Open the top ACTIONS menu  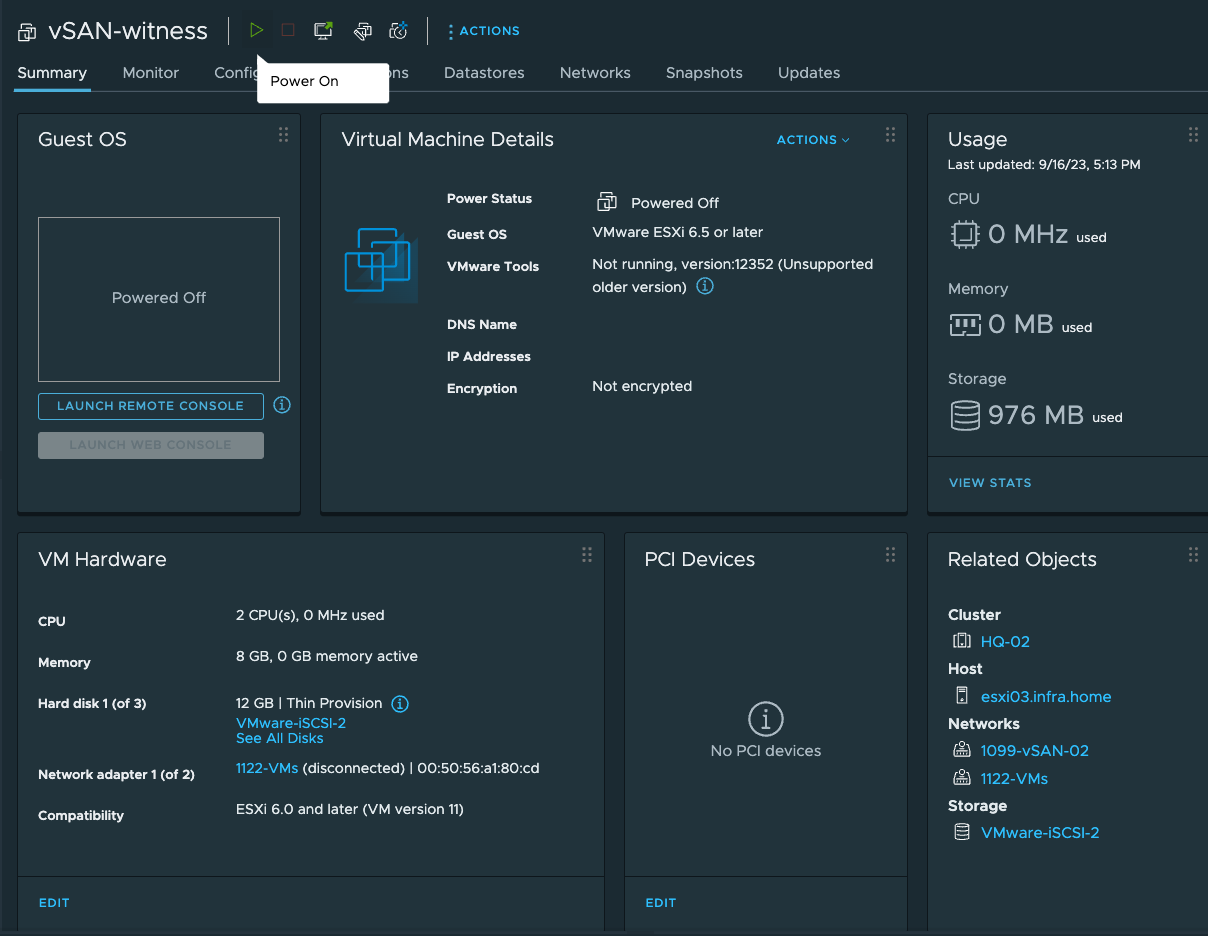[483, 31]
